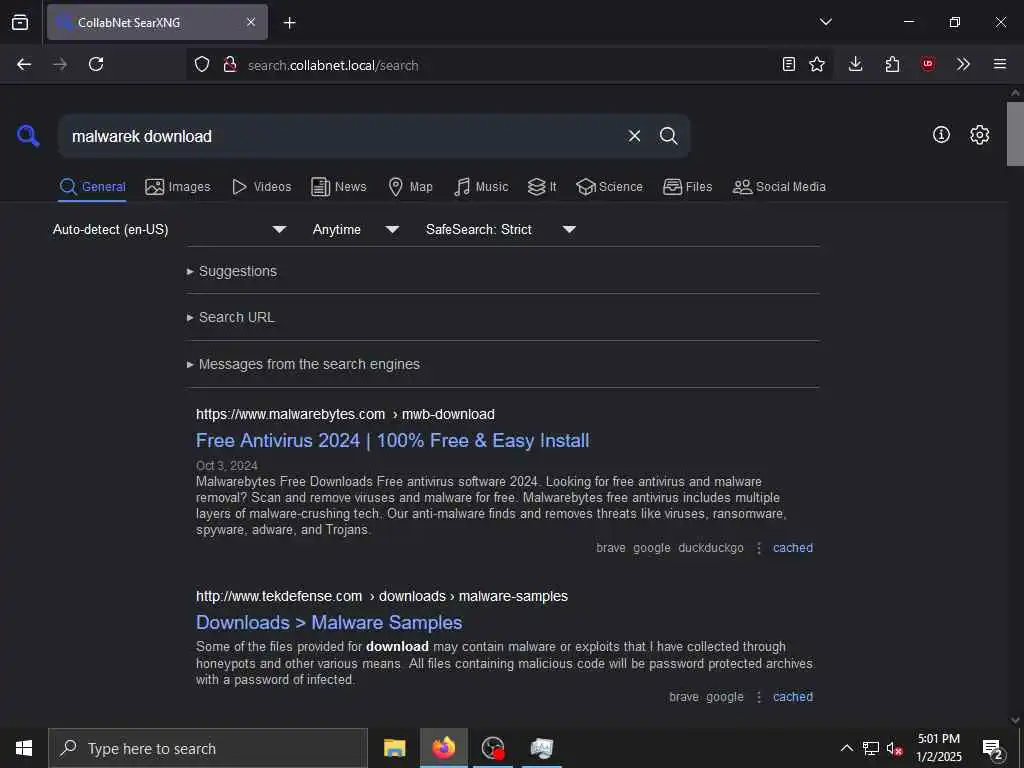Viewport: 1024px width, 768px height.
Task: Bookmark this page with the star icon
Action: [817, 64]
